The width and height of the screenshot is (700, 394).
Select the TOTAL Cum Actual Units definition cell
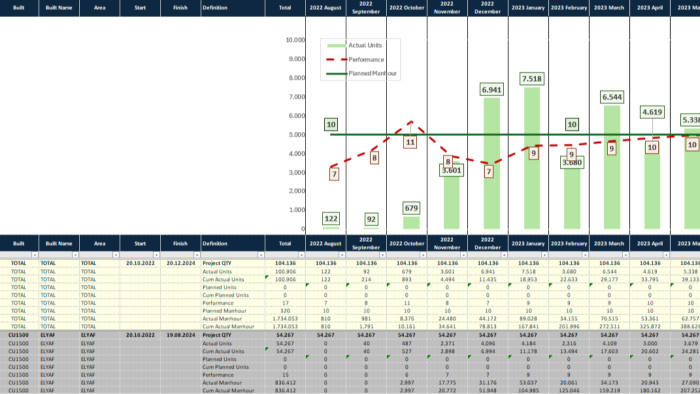233,279
